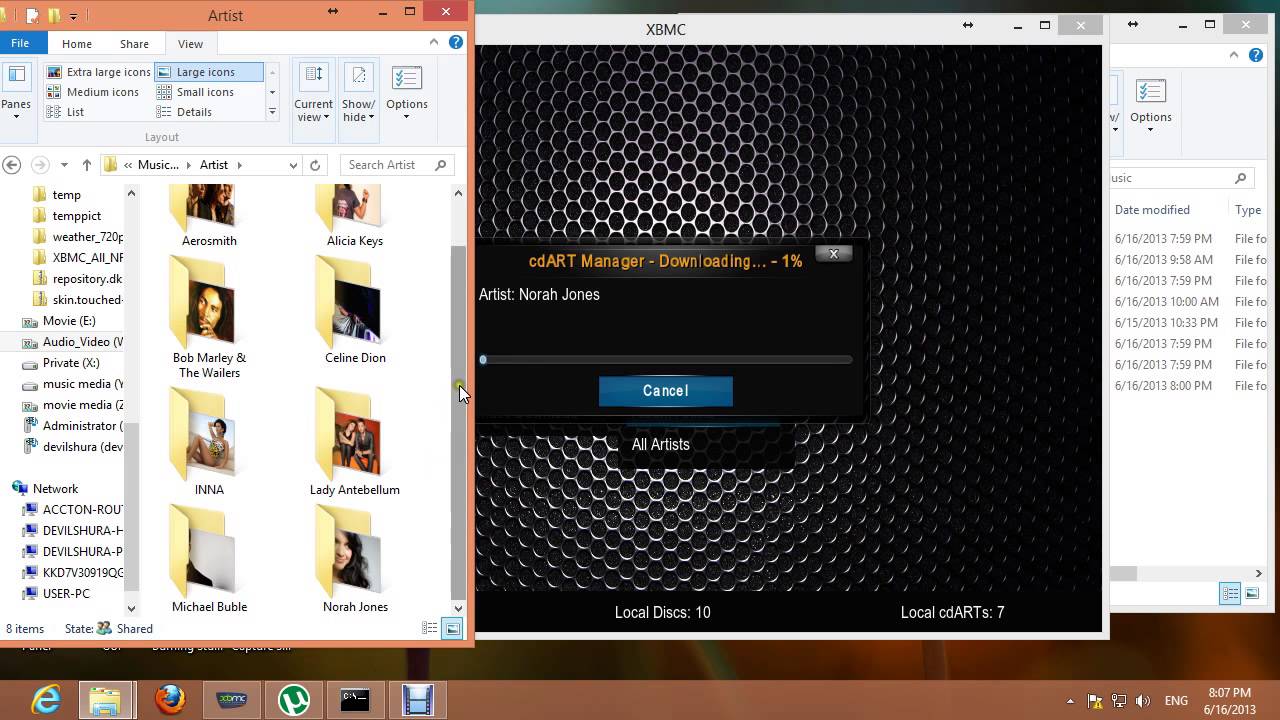This screenshot has height=720, width=1280.
Task: Select the Celine Dion folder
Action: tap(355, 310)
